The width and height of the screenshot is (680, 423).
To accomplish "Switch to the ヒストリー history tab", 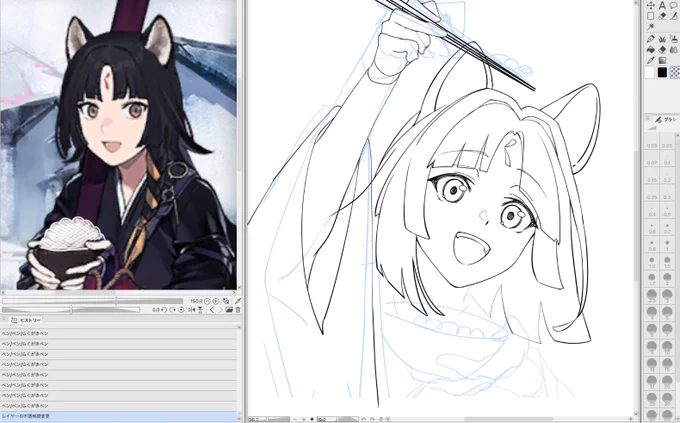I will (x=26, y=320).
